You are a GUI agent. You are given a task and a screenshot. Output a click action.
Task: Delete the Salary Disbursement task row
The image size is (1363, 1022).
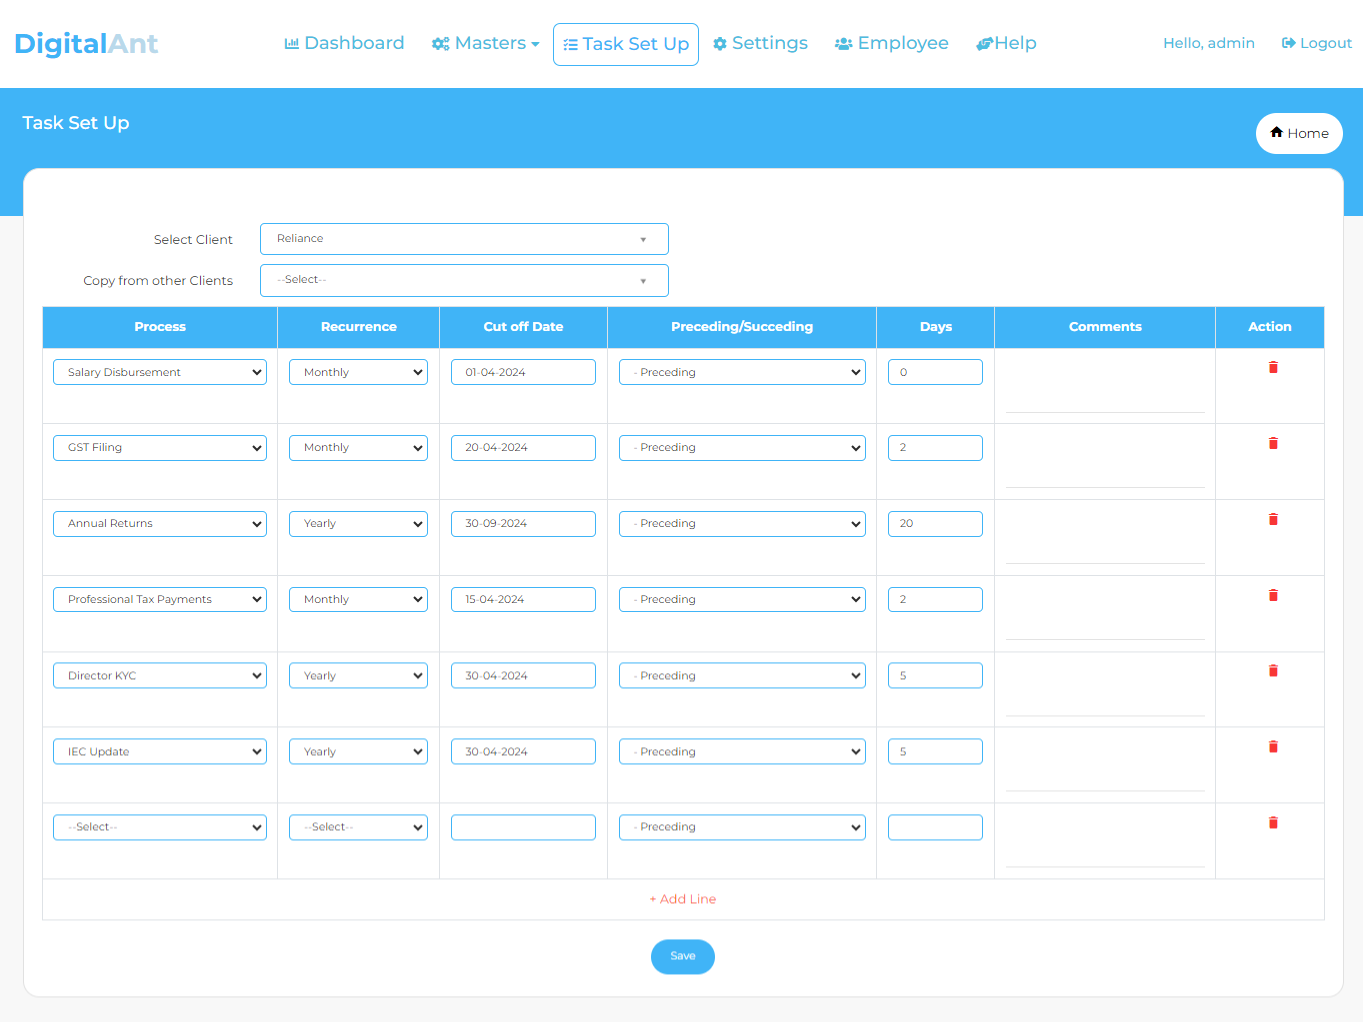click(1272, 367)
